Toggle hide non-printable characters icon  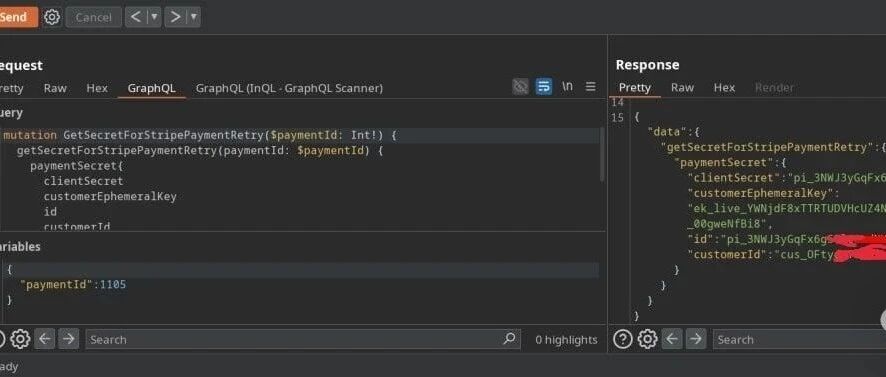520,86
